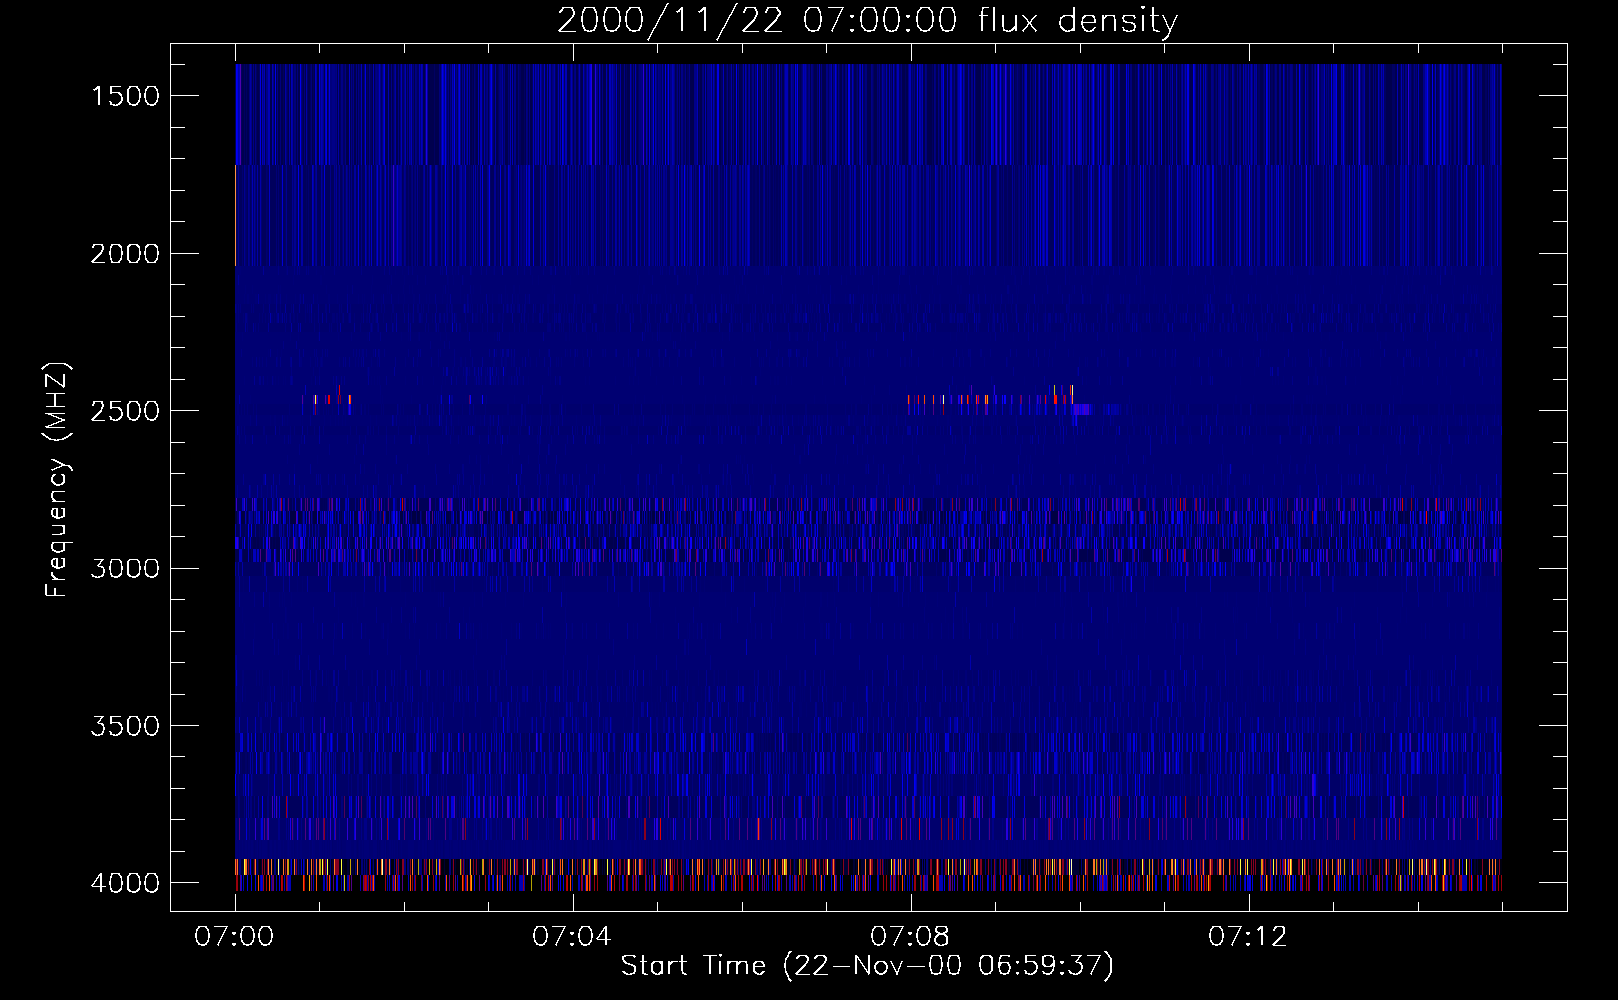This screenshot has height=1000, width=1618.
Task: Click the 'Start Time (22-Nov-00 06:59:37)' label
Action: click(867, 966)
